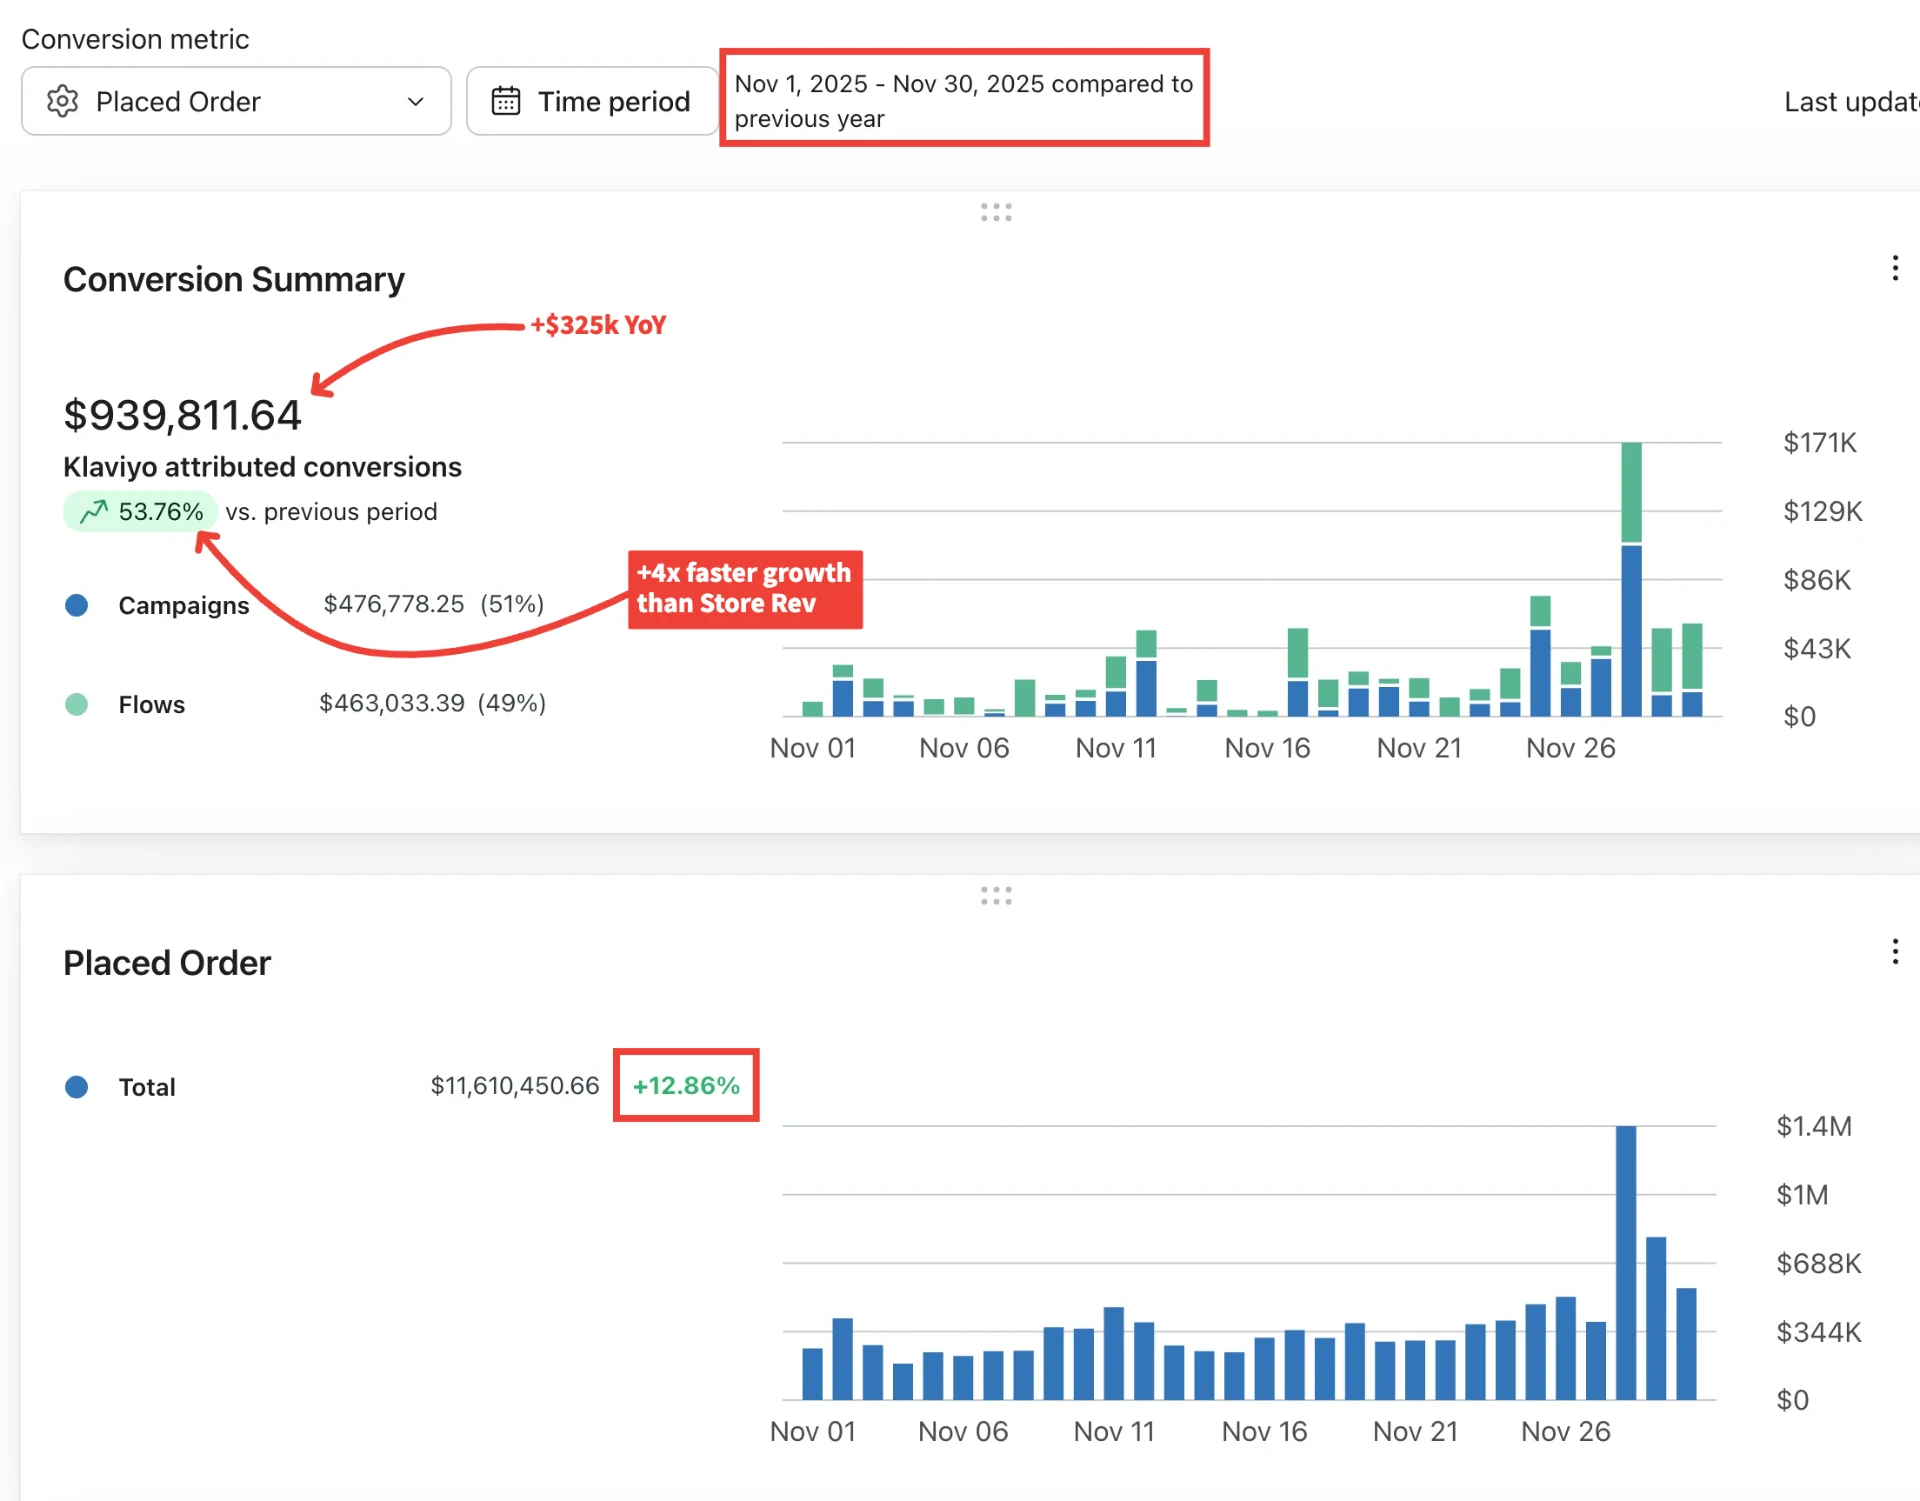Click the Total legend label

pos(147,1087)
